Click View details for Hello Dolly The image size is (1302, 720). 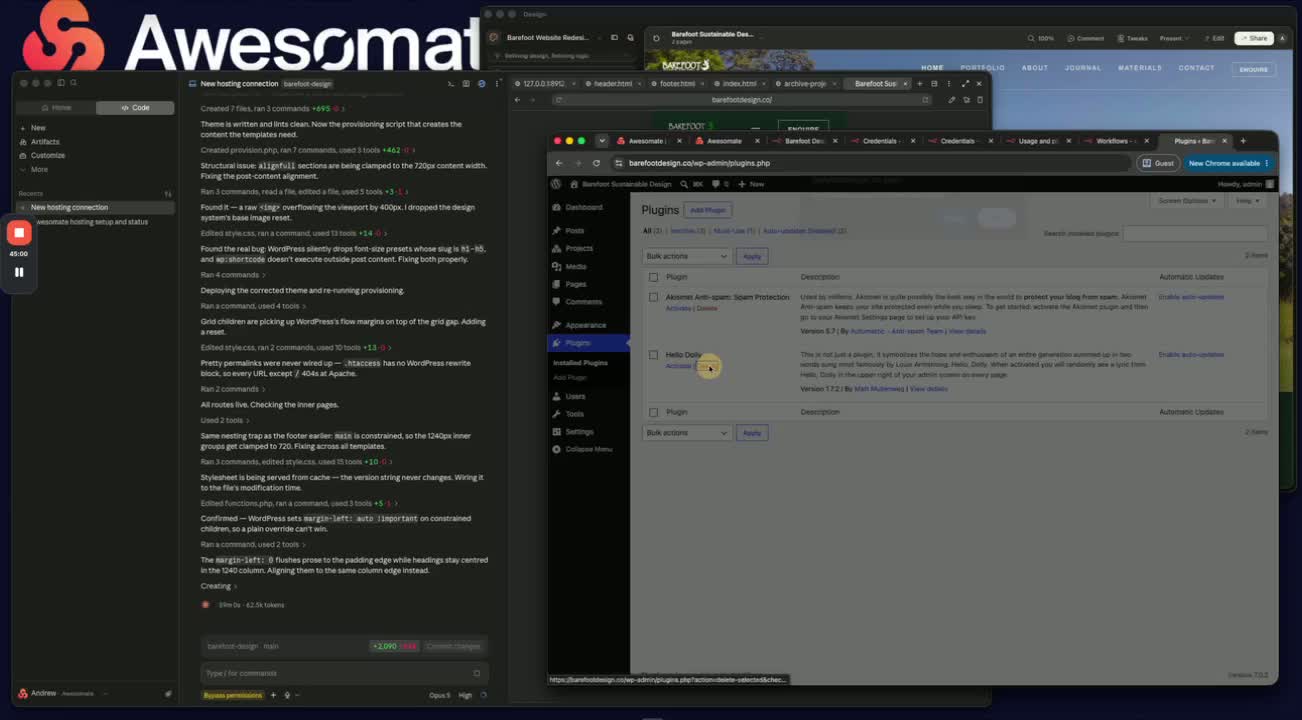[929, 389]
